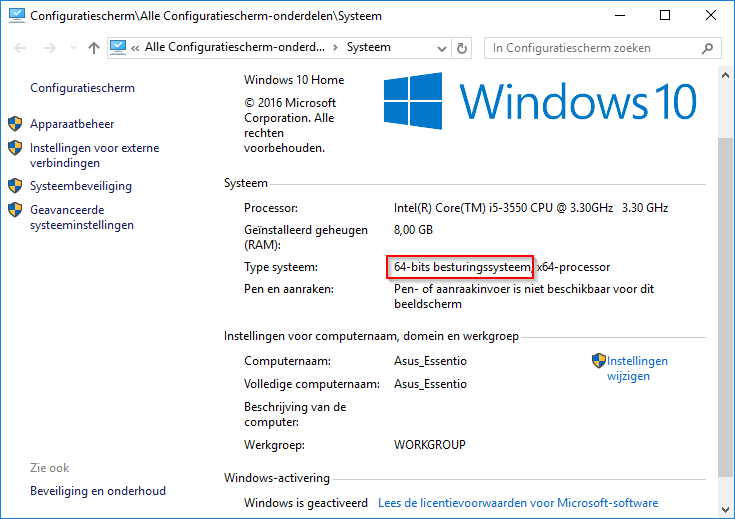The image size is (735, 519).
Task: Click scrollbar down arrow
Action: click(725, 509)
